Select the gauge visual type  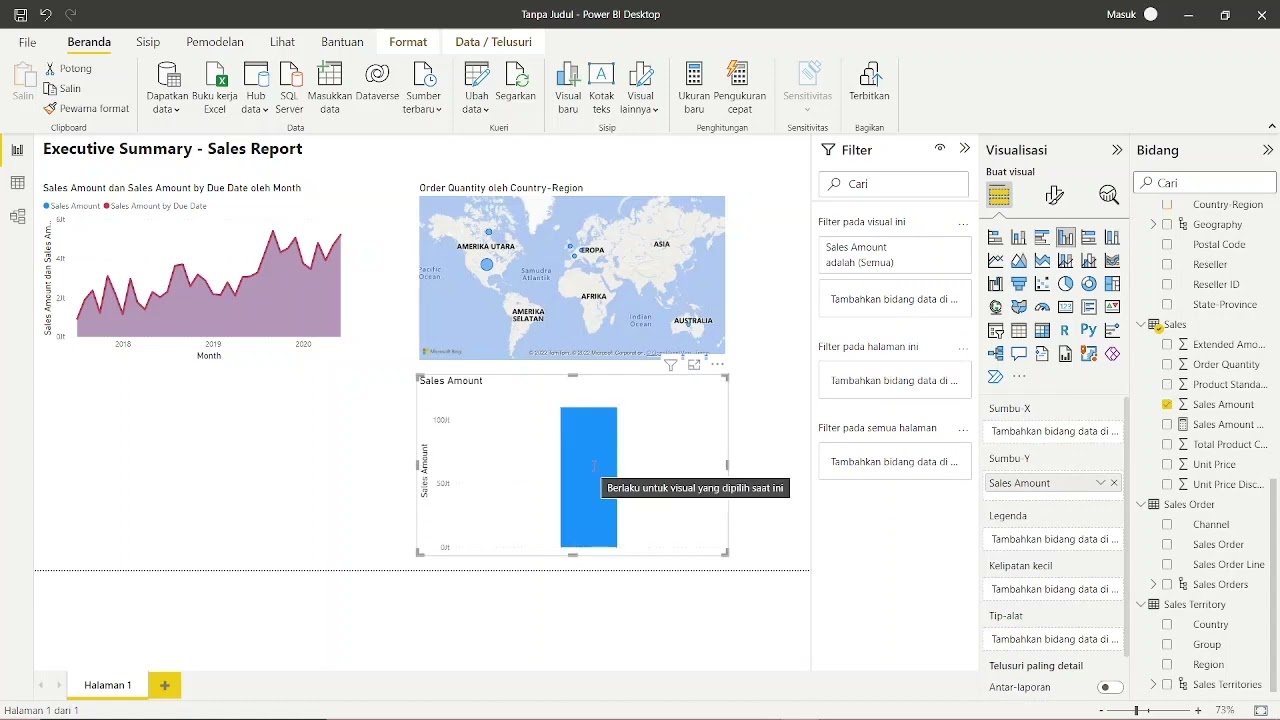click(1042, 307)
